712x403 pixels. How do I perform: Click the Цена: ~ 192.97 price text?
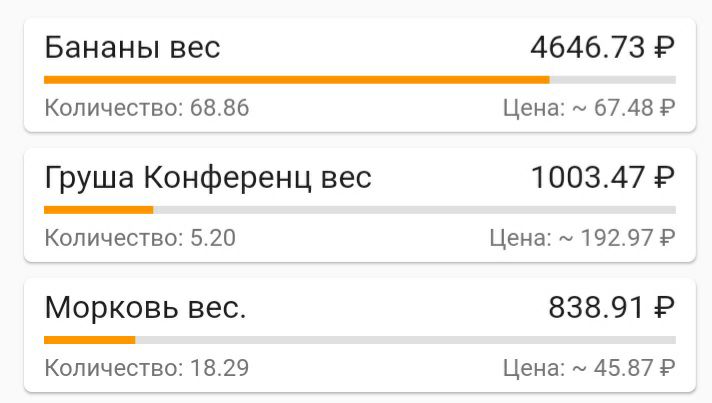(582, 238)
